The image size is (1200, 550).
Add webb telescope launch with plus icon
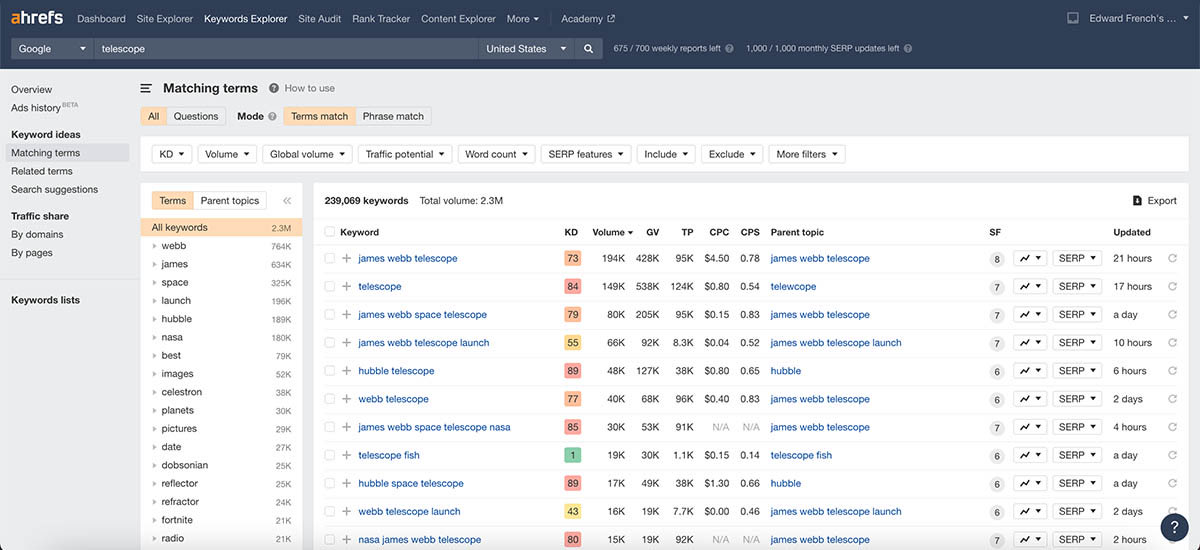point(346,511)
